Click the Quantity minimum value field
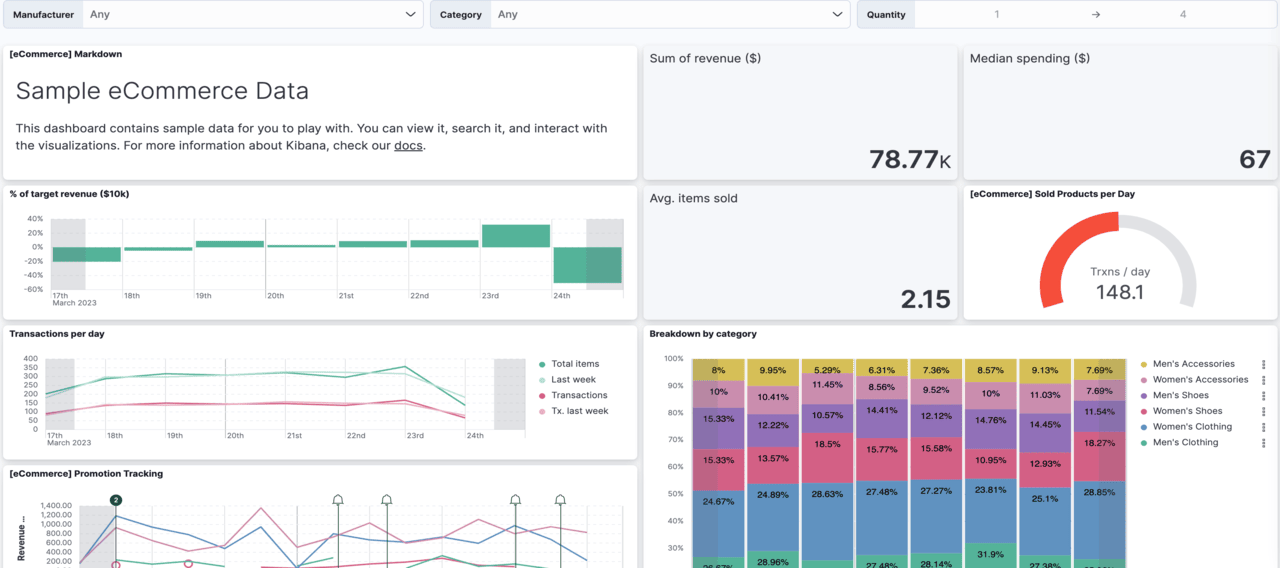 [996, 15]
